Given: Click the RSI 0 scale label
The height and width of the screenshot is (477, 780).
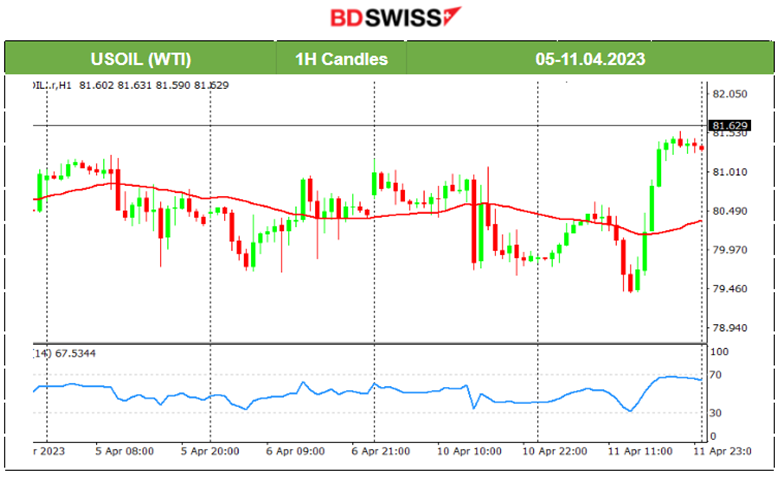Looking at the screenshot, I should pyautogui.click(x=713, y=437).
